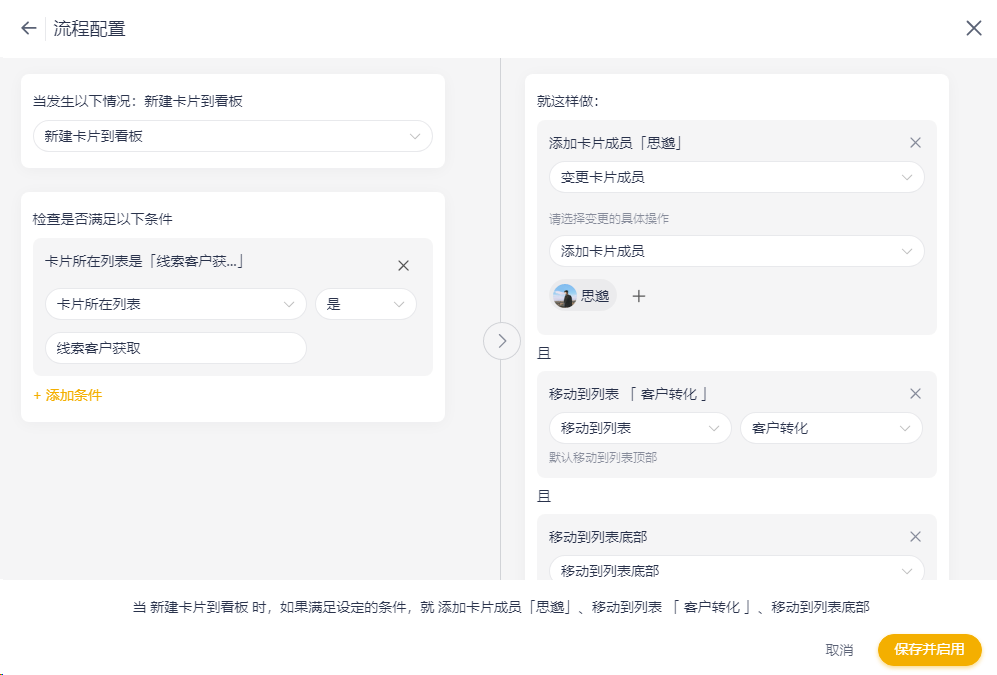Click the circular arrow between panels
Screen dimensions: 997x675
pos(502,341)
